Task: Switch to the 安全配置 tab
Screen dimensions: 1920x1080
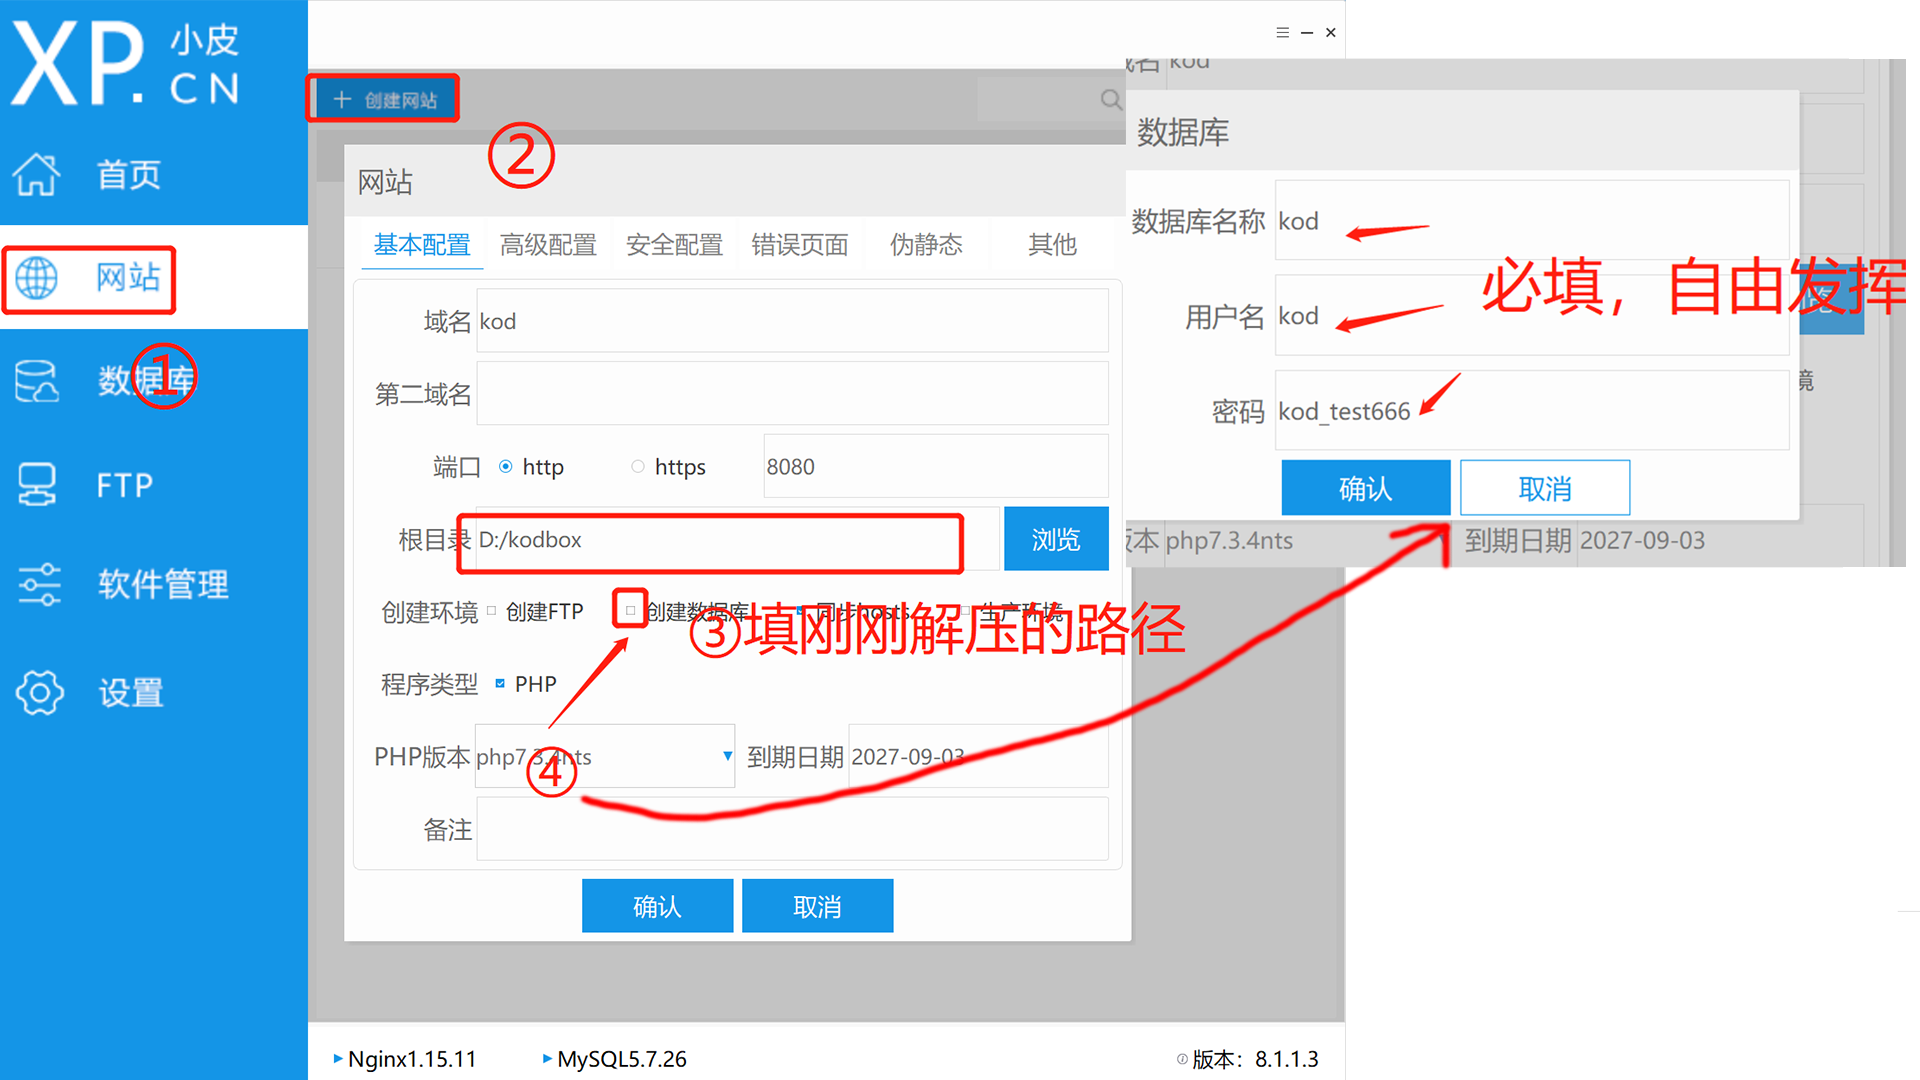Action: [674, 245]
